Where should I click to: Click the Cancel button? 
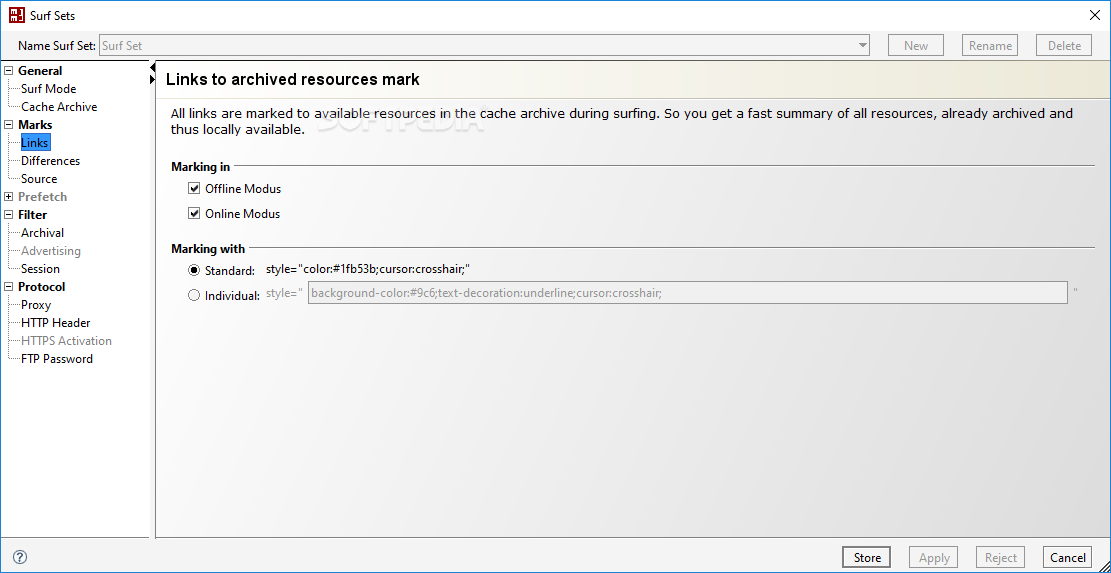pos(1067,557)
